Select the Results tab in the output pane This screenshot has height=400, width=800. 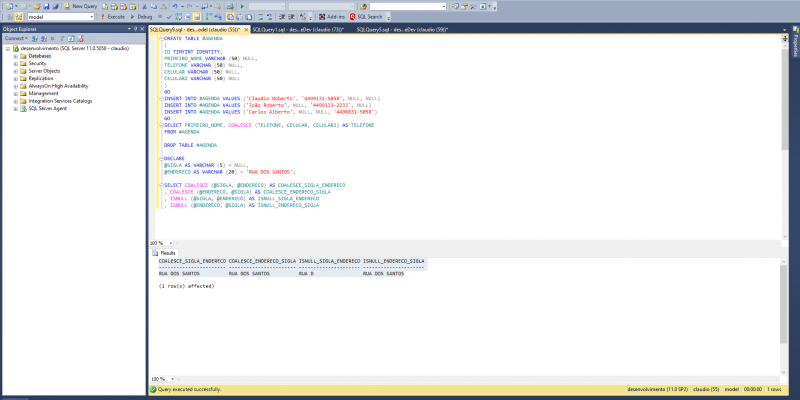pos(167,253)
